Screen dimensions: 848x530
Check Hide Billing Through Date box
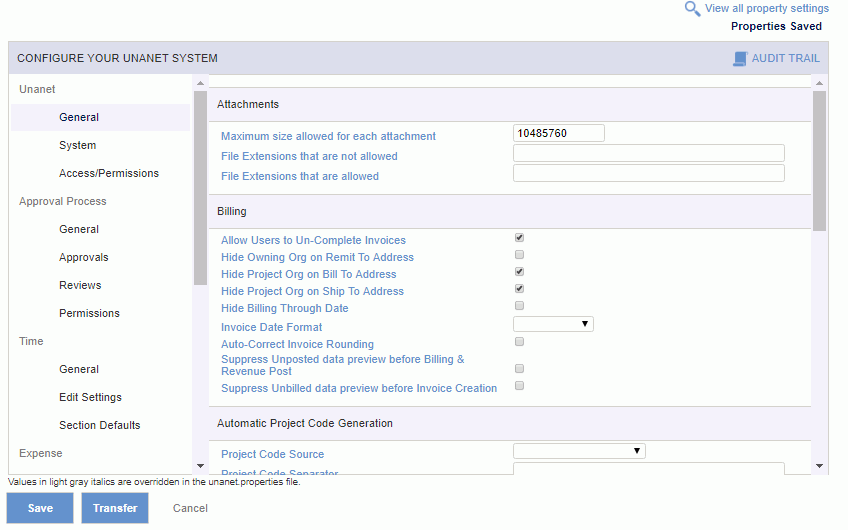click(x=519, y=306)
